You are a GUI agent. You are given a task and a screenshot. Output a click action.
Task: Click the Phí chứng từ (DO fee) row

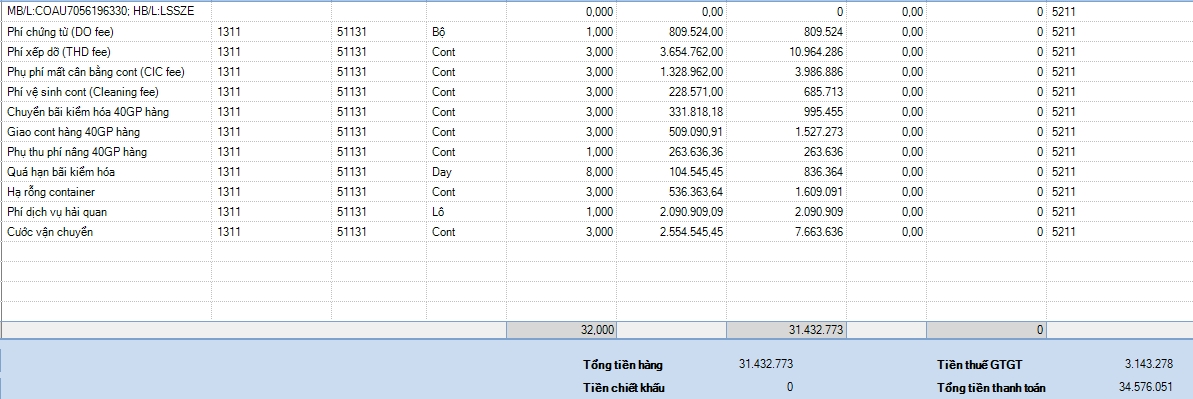(x=596, y=32)
